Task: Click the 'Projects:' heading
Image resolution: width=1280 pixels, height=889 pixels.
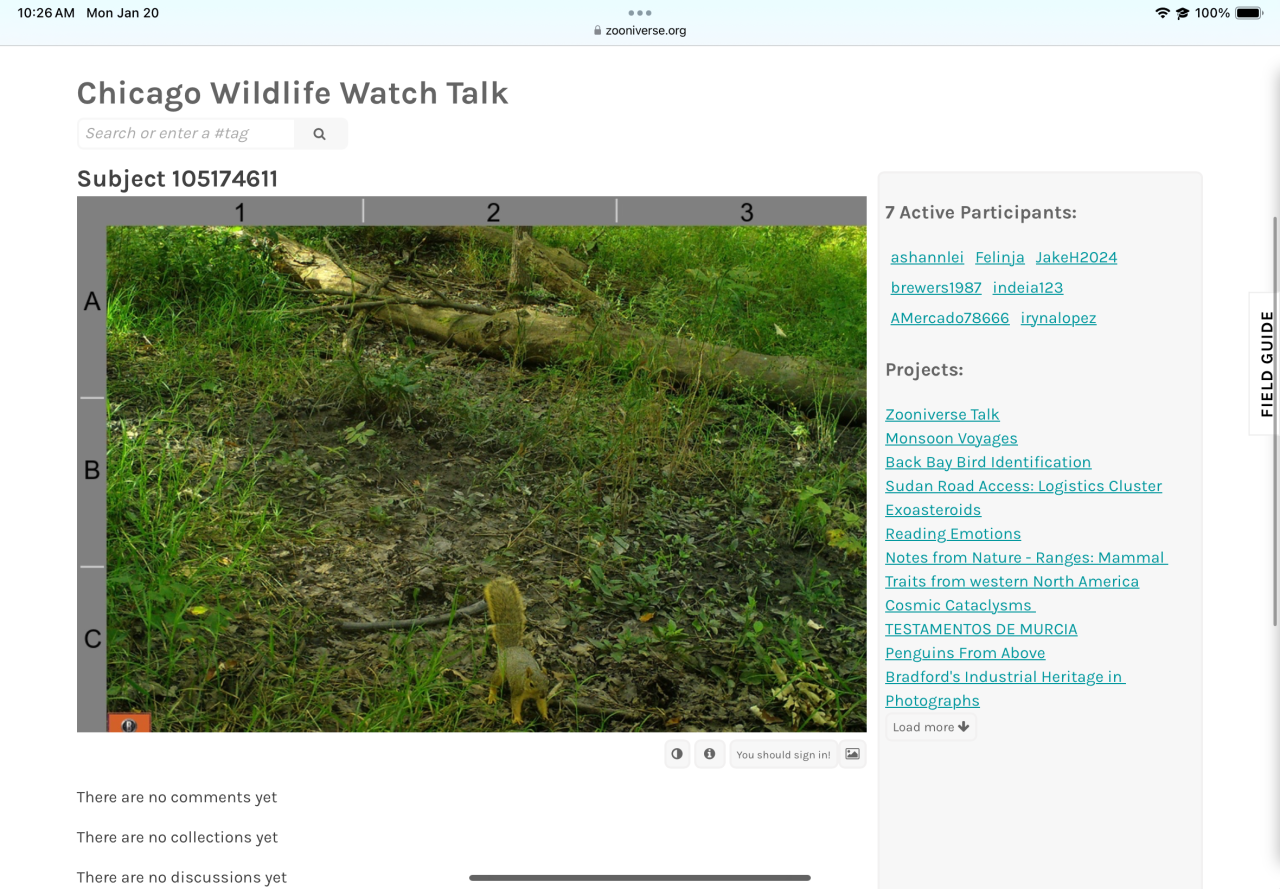Action: [924, 369]
